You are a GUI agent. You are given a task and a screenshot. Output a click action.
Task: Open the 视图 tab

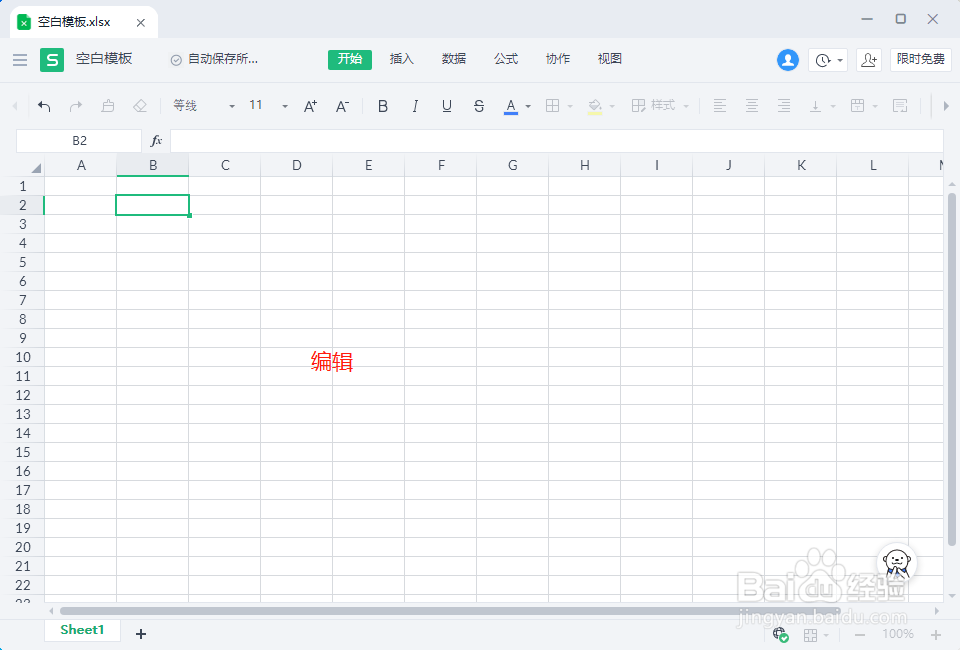click(610, 59)
